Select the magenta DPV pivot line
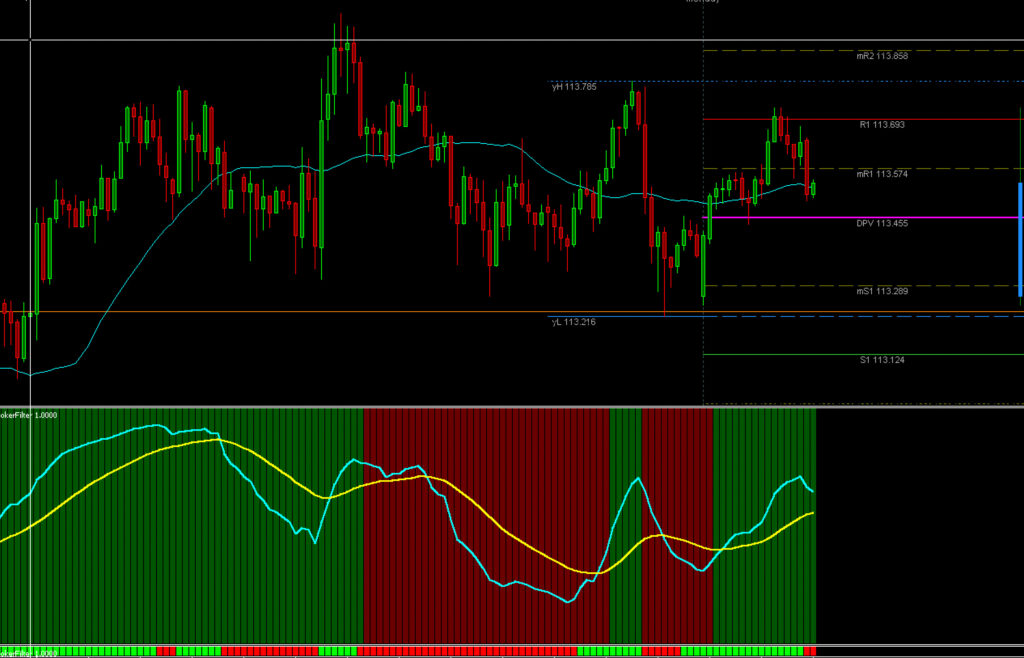The height and width of the screenshot is (658, 1024). tap(862, 217)
